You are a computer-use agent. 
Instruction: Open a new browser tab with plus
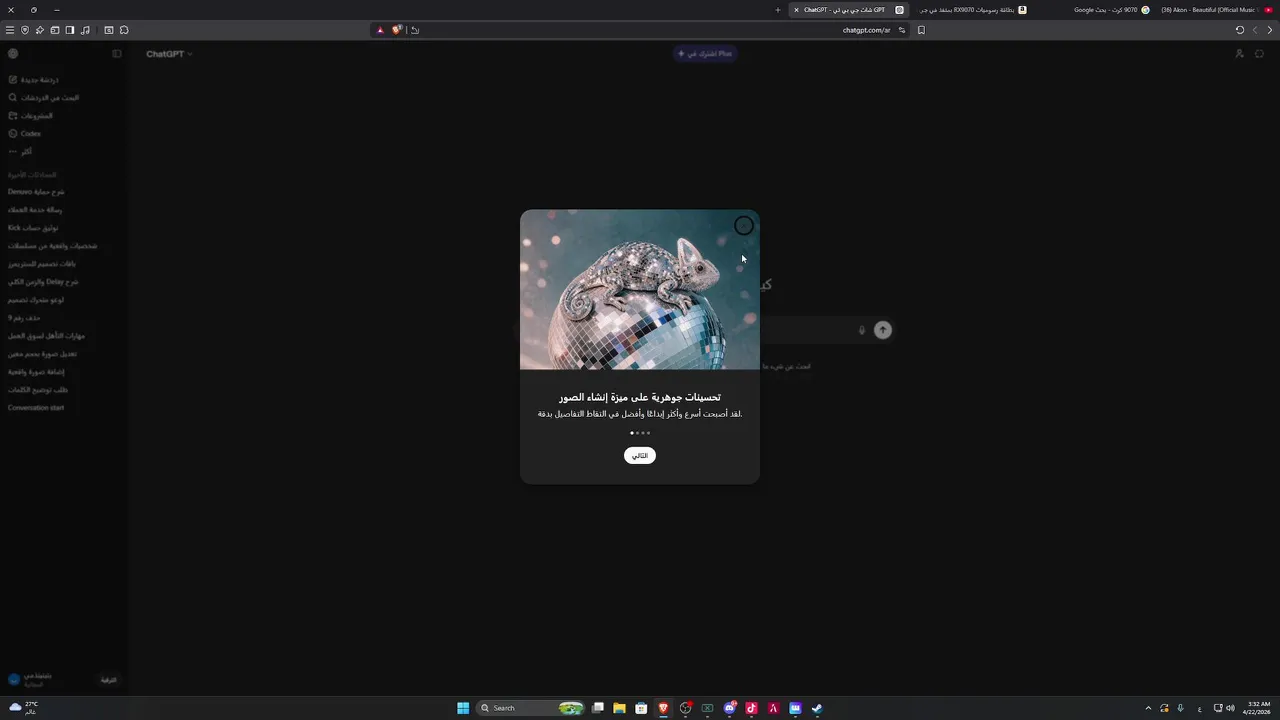click(778, 10)
